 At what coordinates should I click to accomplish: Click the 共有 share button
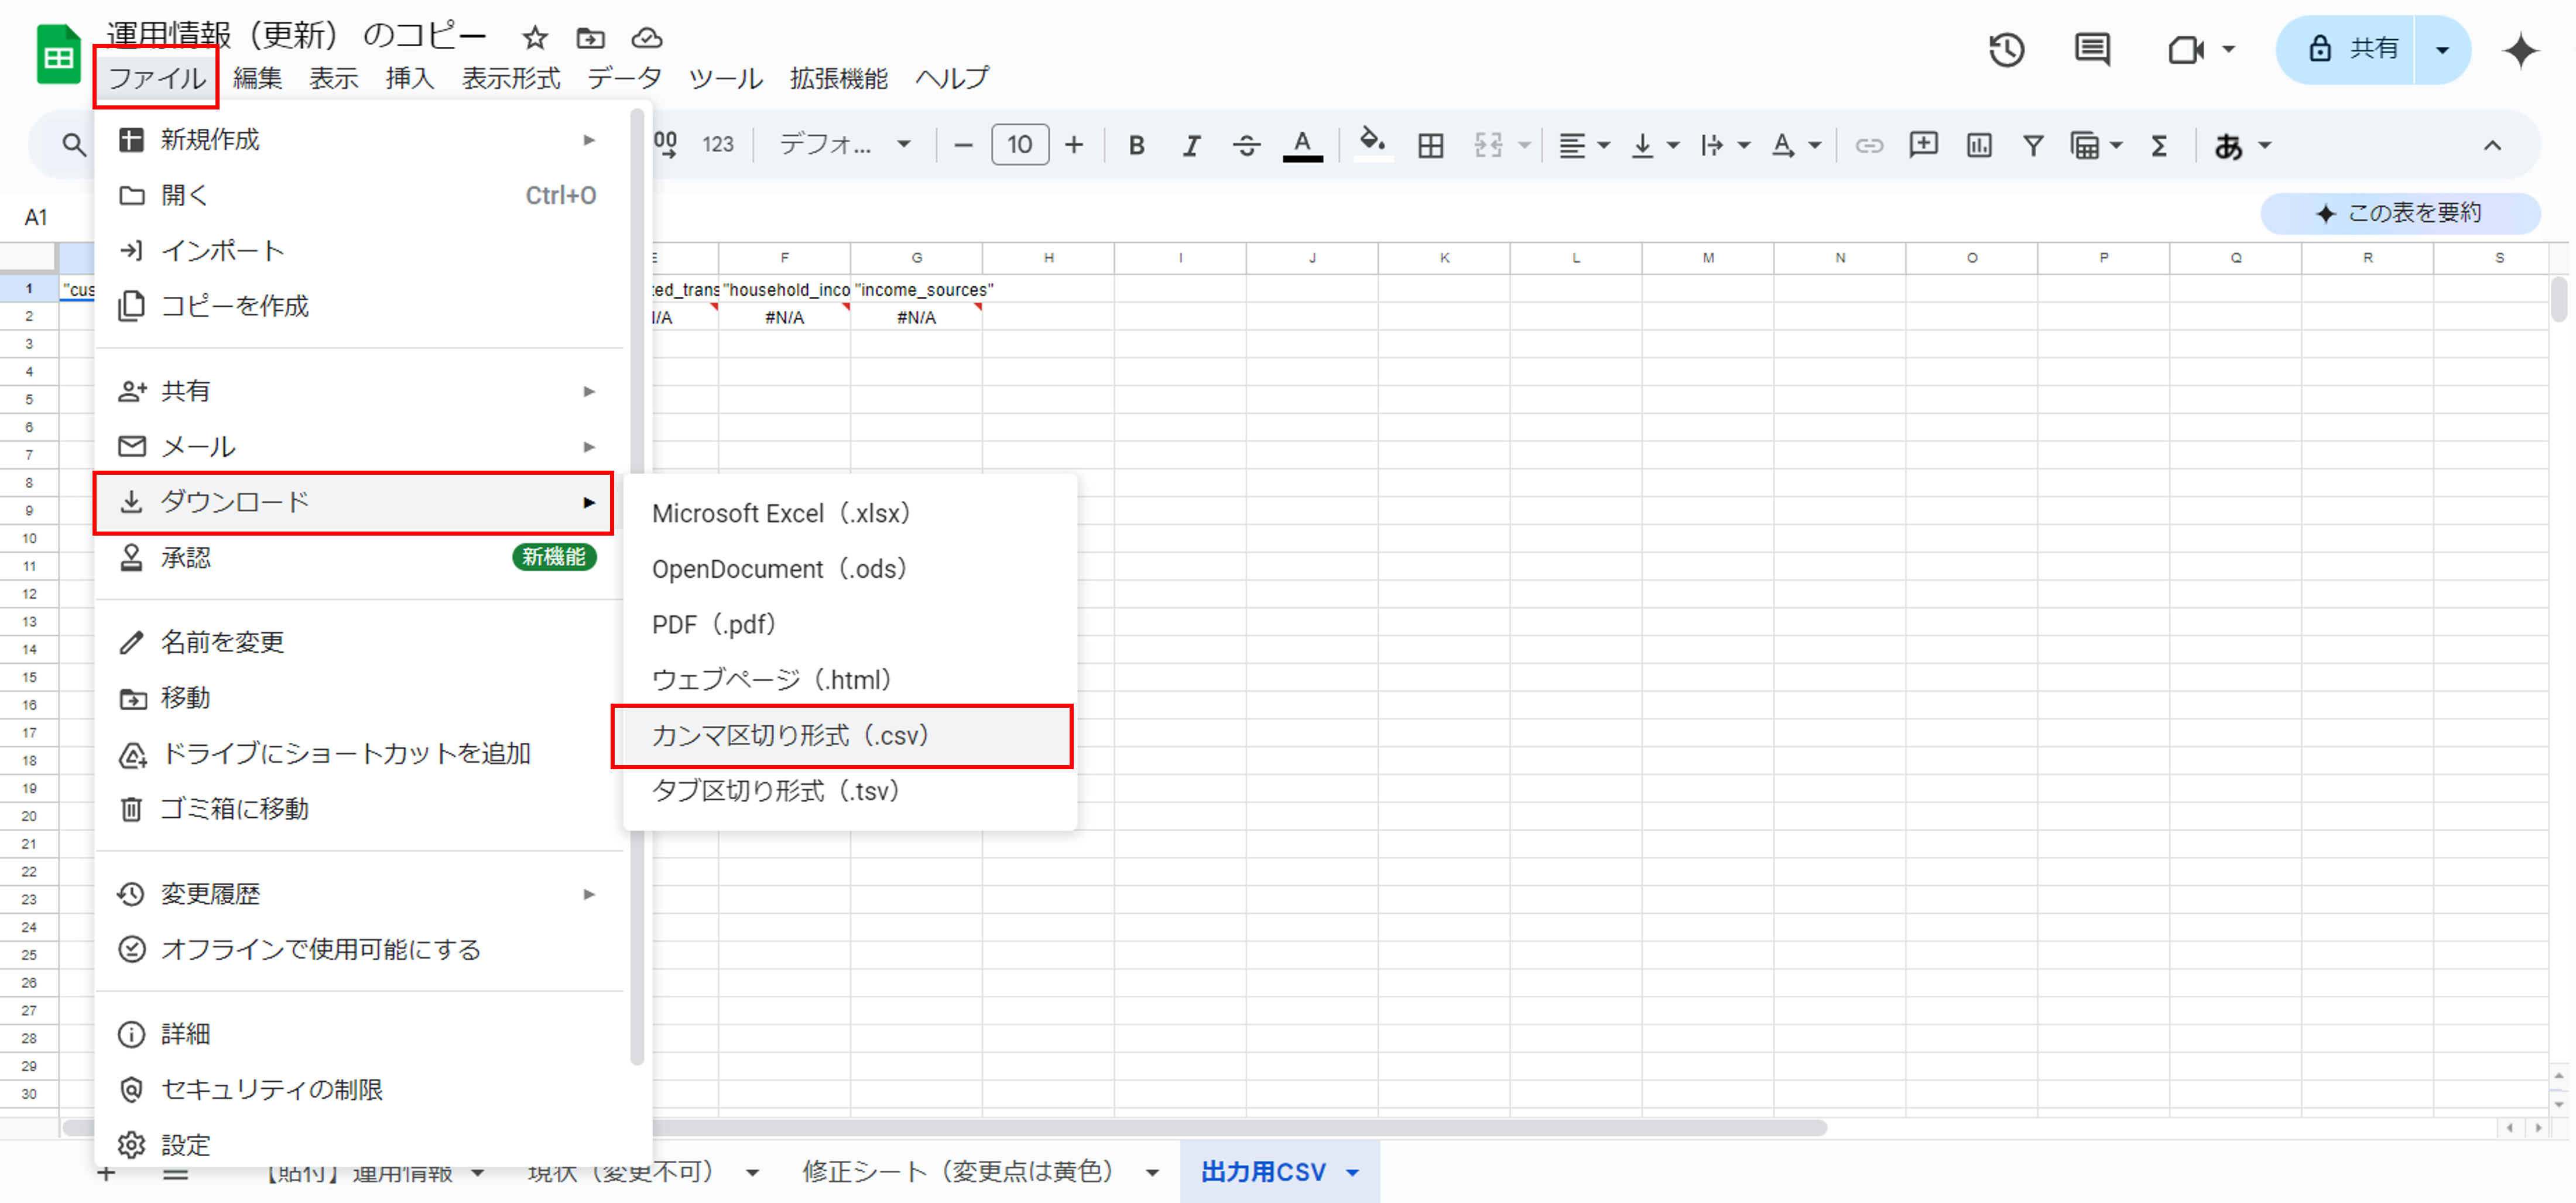(2346, 49)
